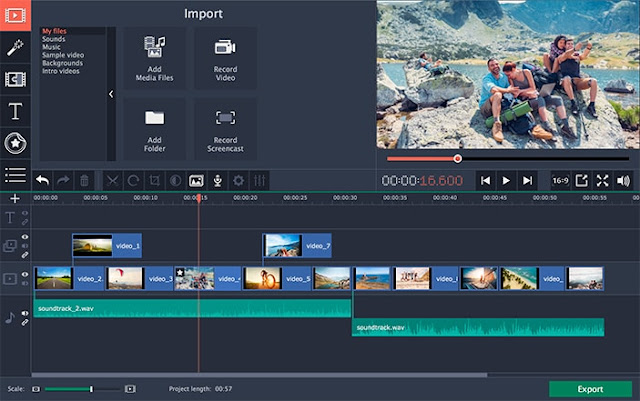Toggle visibility eye of the main video track
640x401 pixels.
click(25, 274)
